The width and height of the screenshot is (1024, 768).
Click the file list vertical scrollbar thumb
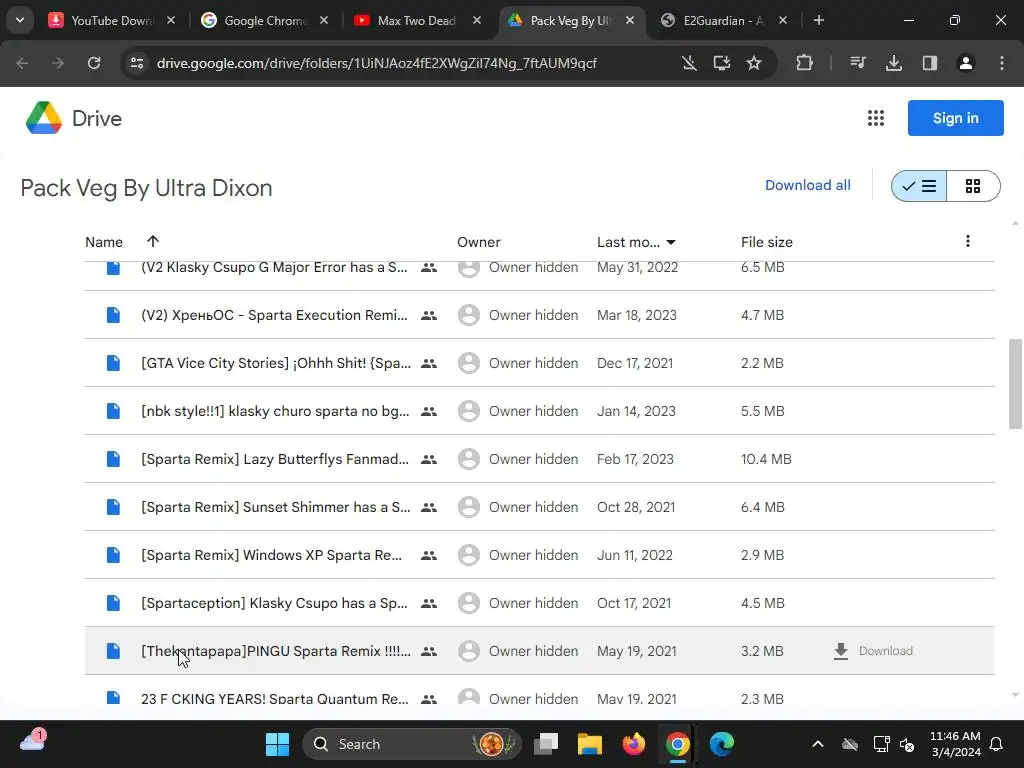point(1015,384)
